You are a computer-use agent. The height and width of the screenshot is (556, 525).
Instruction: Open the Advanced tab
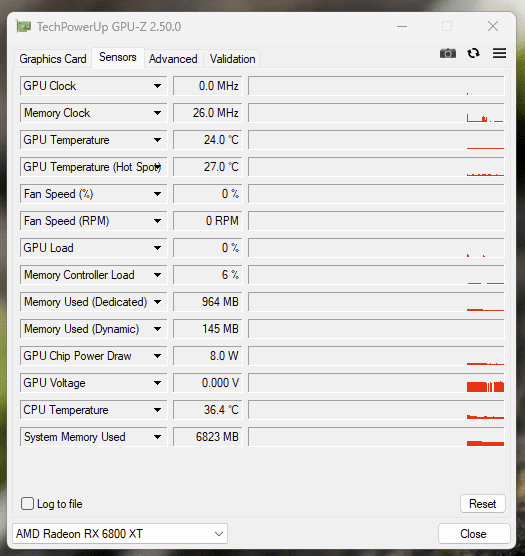[173, 59]
